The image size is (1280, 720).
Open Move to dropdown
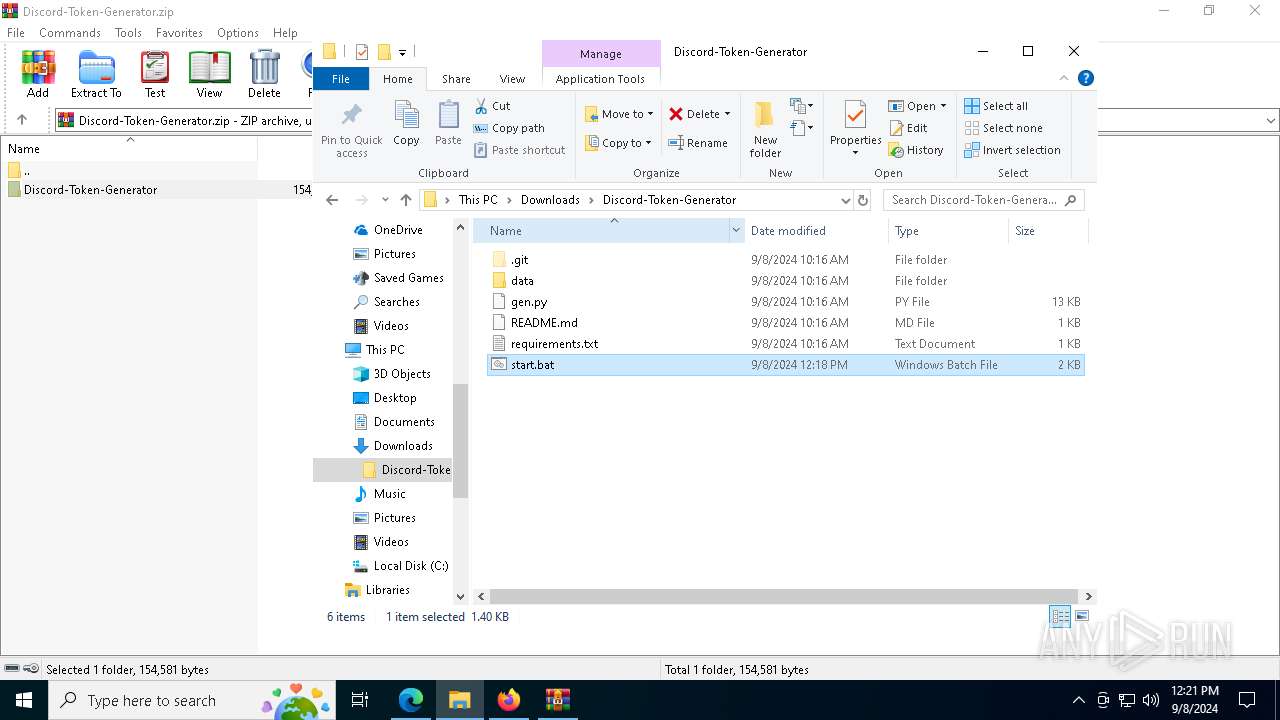click(619, 114)
